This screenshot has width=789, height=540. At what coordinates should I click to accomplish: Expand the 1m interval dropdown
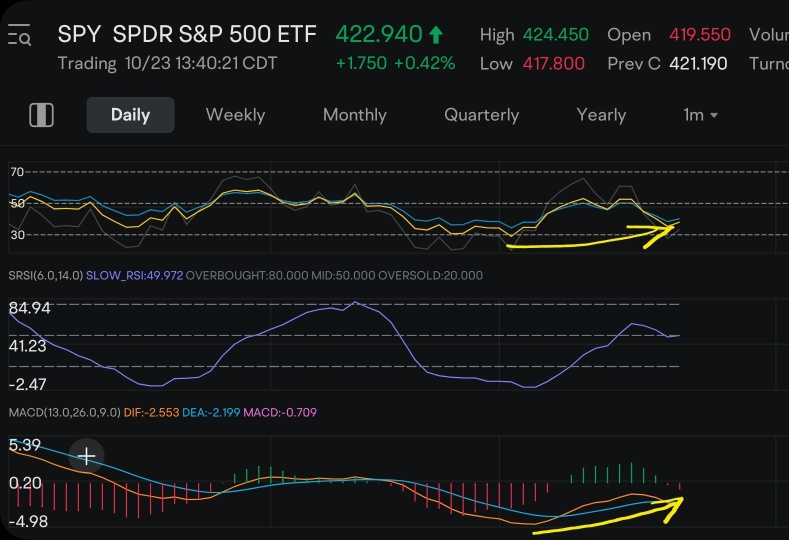[700, 115]
